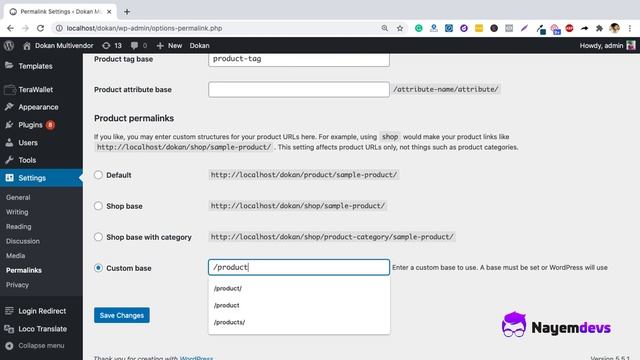Open TeraWallet in sidebar
This screenshot has width=640, height=360.
35,89
